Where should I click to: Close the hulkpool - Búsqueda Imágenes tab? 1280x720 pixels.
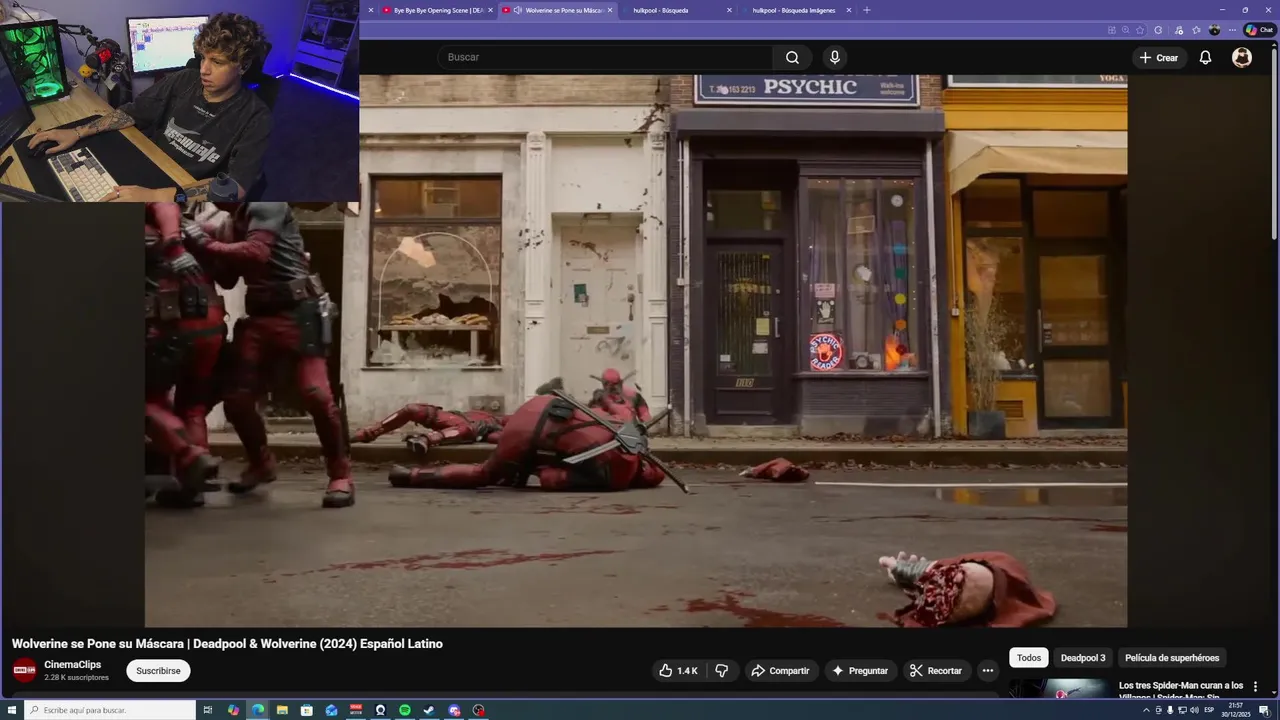(848, 10)
